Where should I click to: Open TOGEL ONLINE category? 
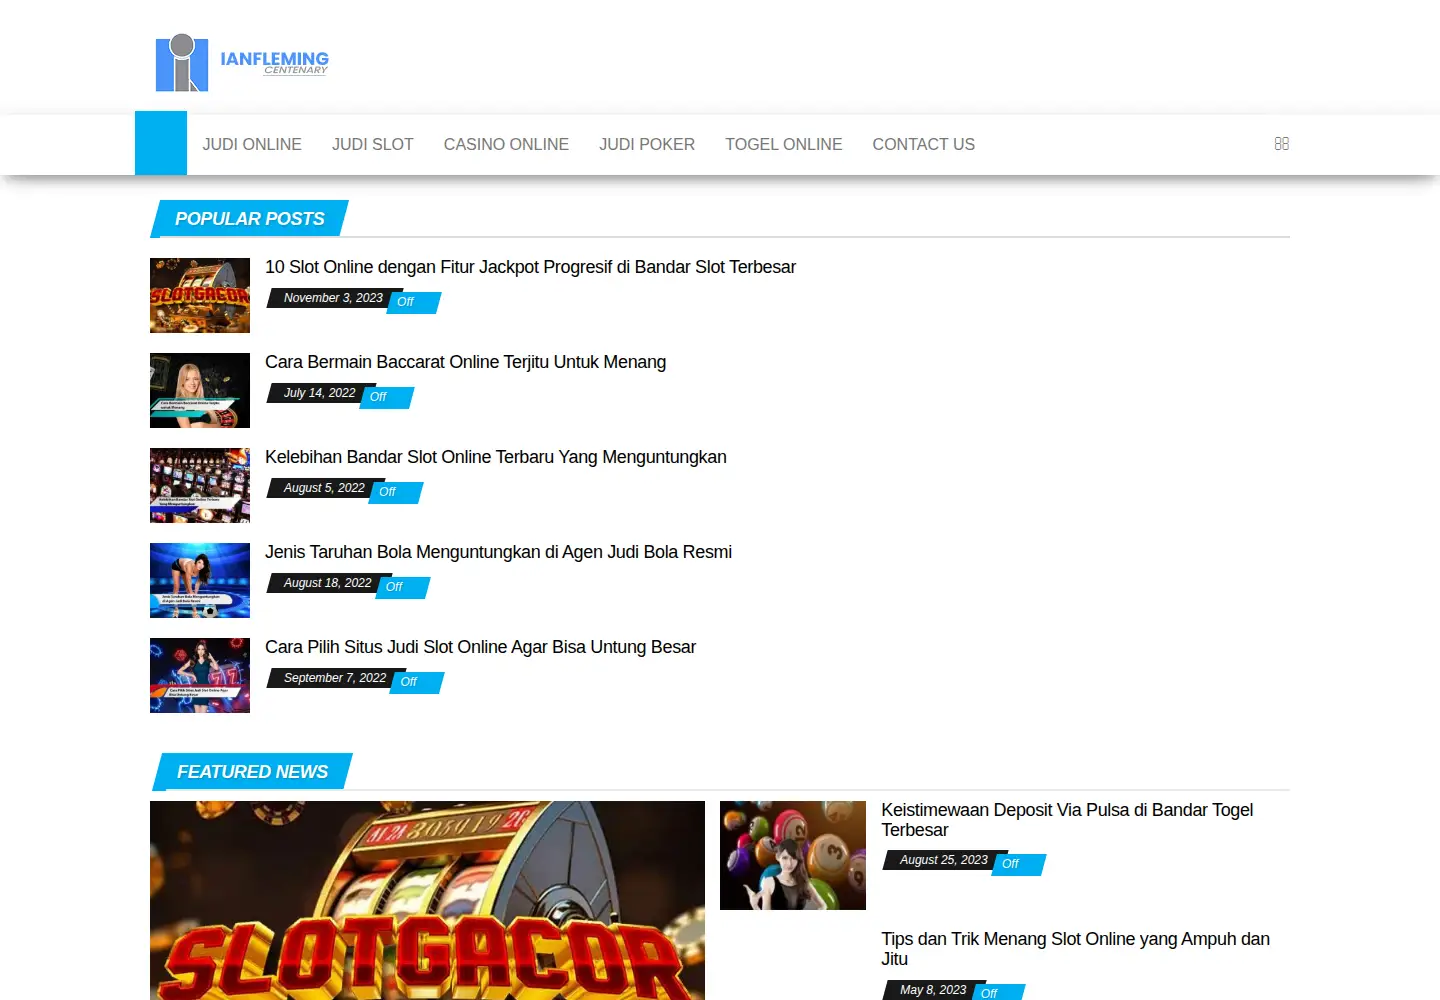784,144
